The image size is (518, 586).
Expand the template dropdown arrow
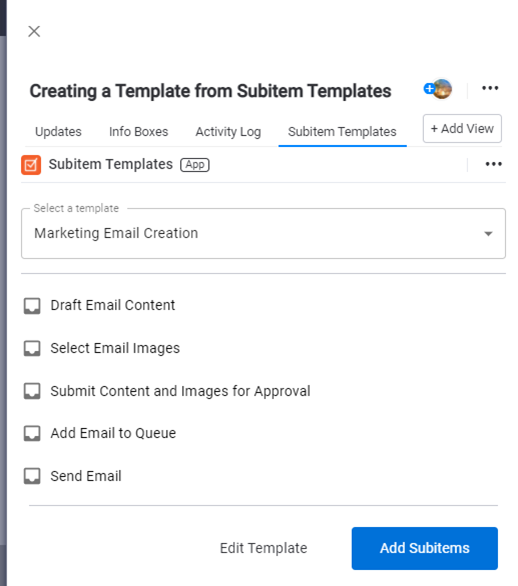(488, 234)
